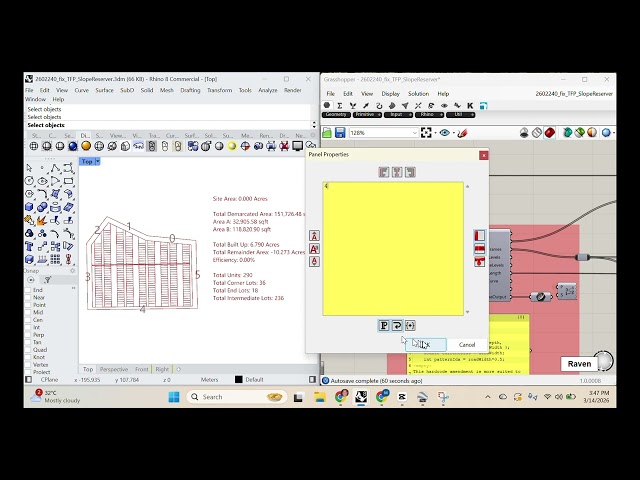
Task: Click the Save floppy disk icon in Grasshopper
Action: tap(340, 133)
